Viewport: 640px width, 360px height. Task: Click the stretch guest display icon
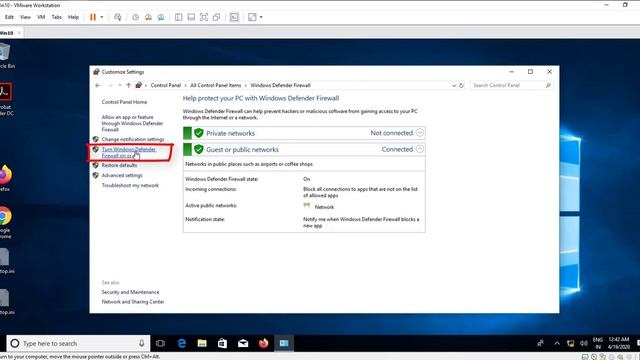point(252,17)
